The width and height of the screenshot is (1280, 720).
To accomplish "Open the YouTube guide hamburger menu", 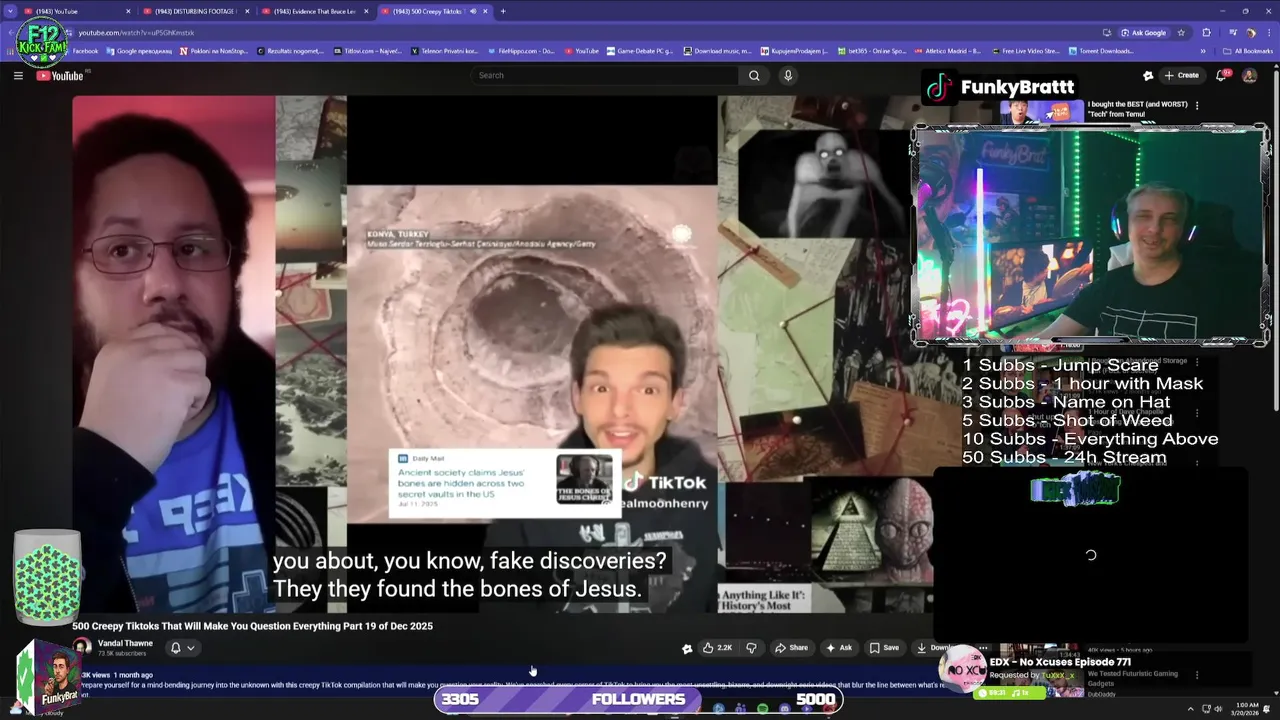I will [x=18, y=75].
